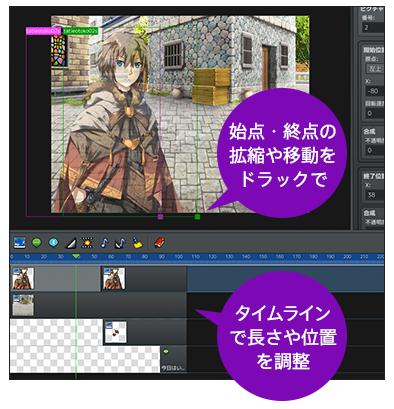Open the red book icon in toolbar
This screenshot has width=394, height=409.
pyautogui.click(x=160, y=243)
